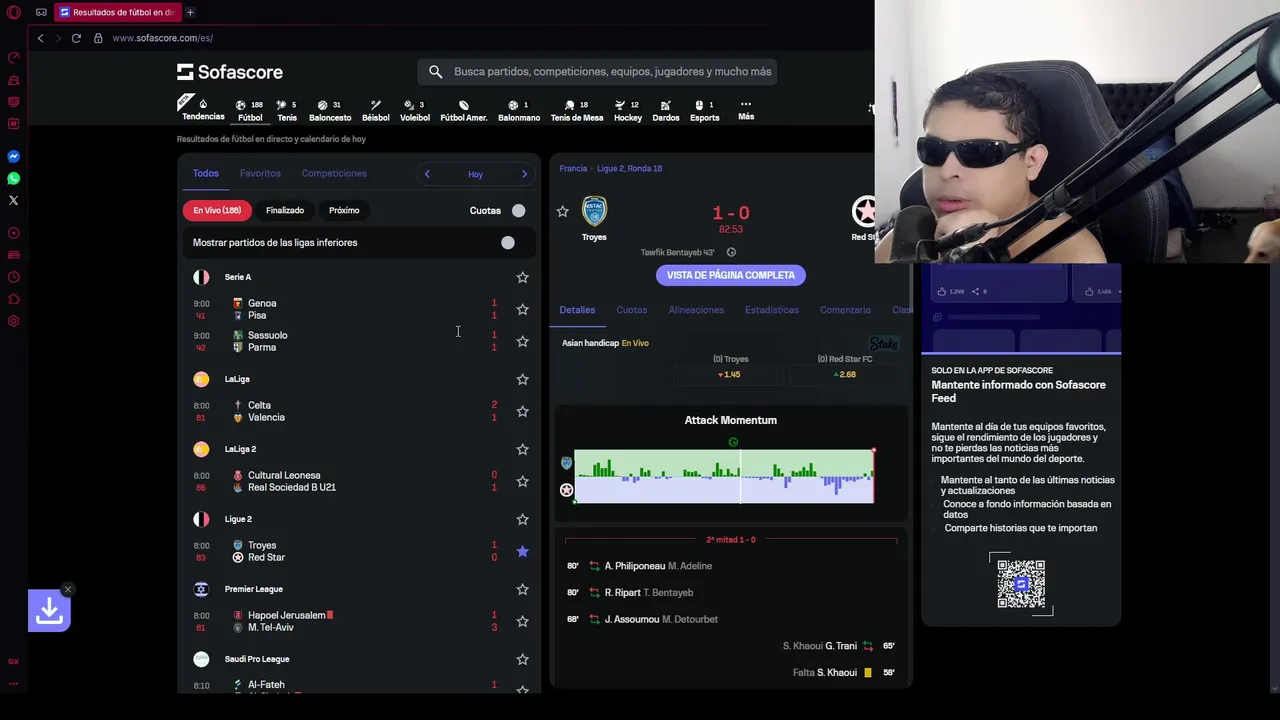Viewport: 1280px width, 720px height.
Task: Open GX Control speedometer in sidebar
Action: [13, 58]
